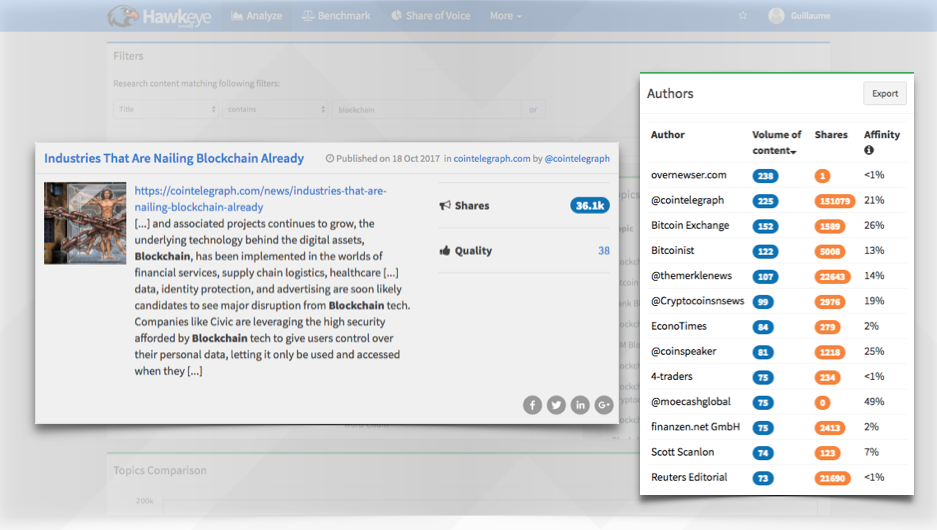Open the @cointelegraph author link
The height and width of the screenshot is (530, 937).
[577, 158]
